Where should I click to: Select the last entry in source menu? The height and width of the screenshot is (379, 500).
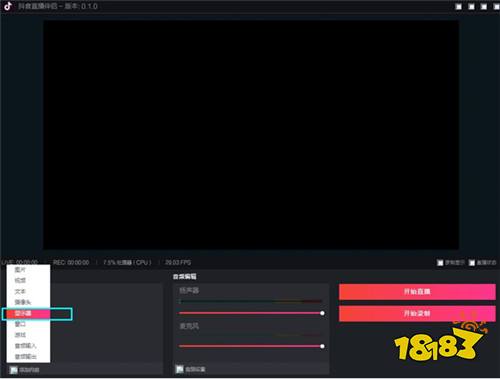[28, 356]
